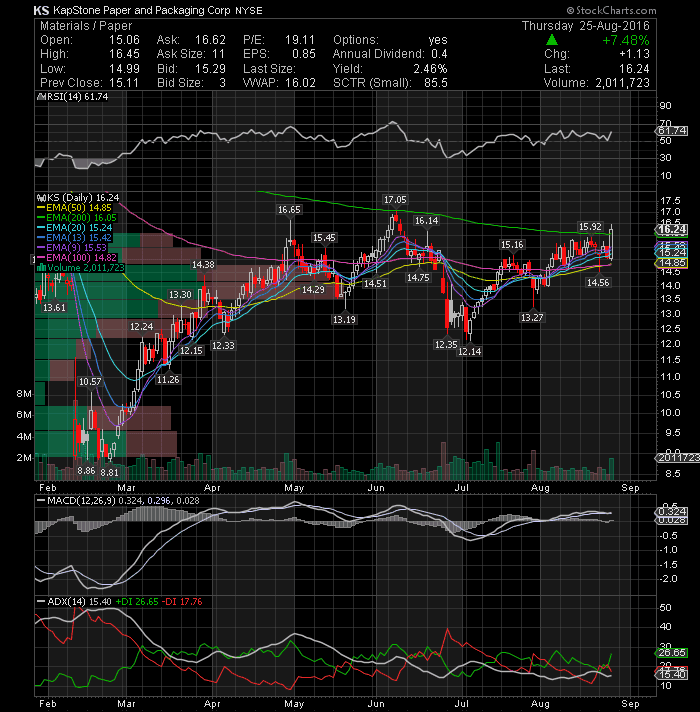Click the 8.81 low annotation
700x712 pixels.
pyautogui.click(x=109, y=473)
